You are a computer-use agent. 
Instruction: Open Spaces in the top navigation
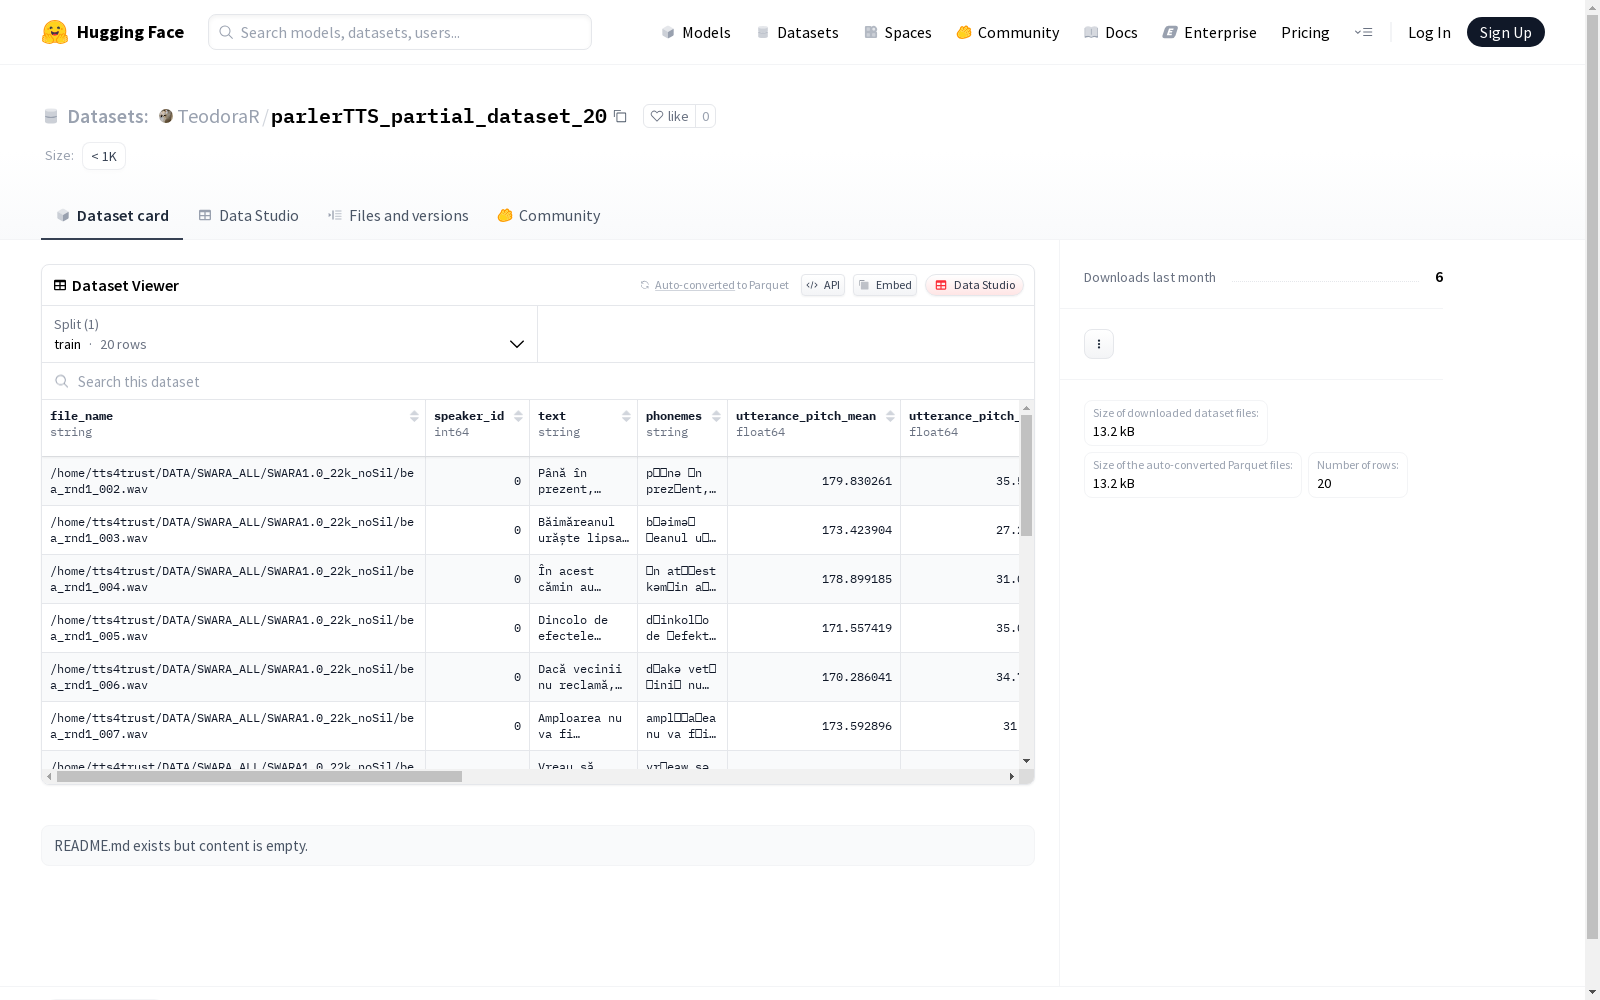point(898,32)
